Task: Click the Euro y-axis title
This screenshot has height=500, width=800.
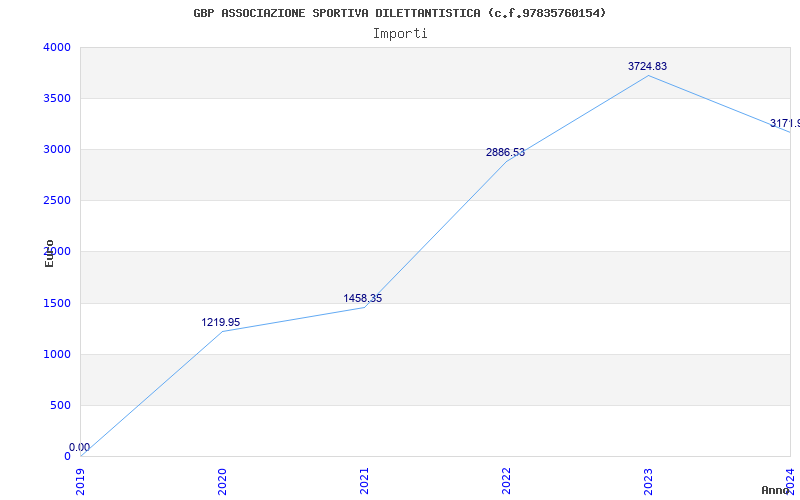Action: 49,254
